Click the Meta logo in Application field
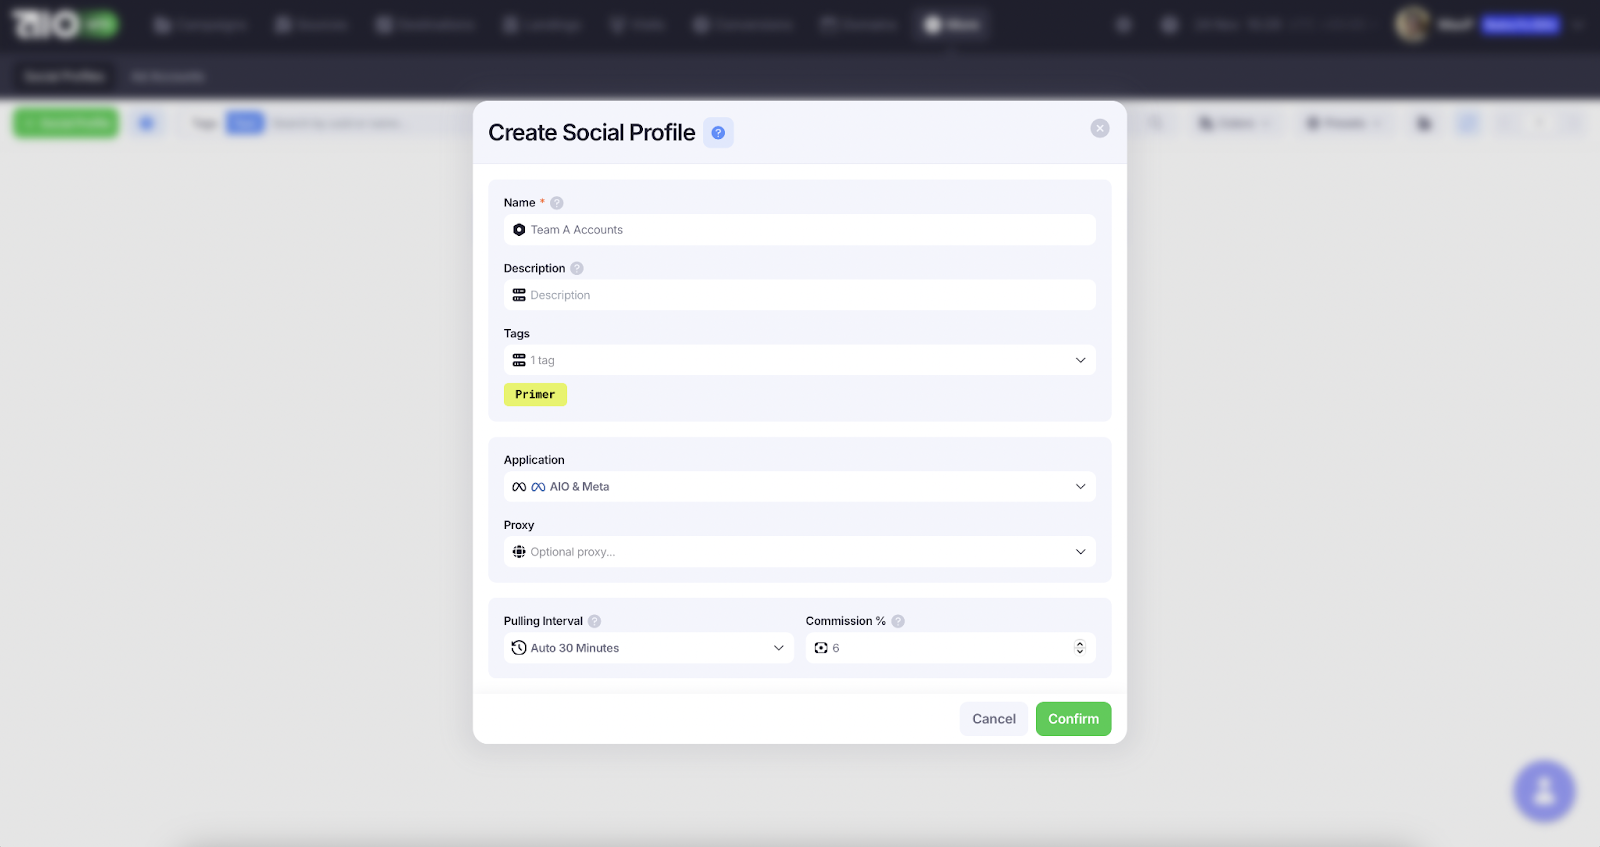 pyautogui.click(x=538, y=487)
